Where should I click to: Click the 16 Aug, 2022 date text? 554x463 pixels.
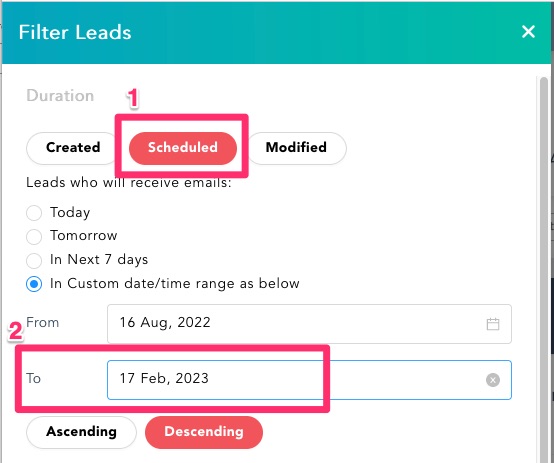pyautogui.click(x=165, y=322)
